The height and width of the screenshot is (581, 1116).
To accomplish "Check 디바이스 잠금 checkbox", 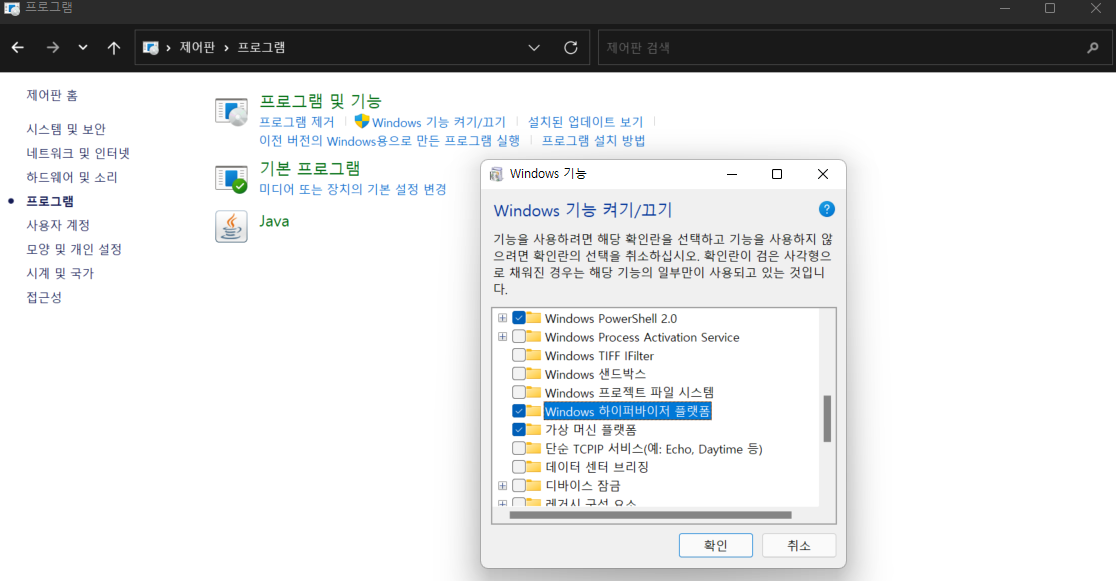I will (519, 486).
